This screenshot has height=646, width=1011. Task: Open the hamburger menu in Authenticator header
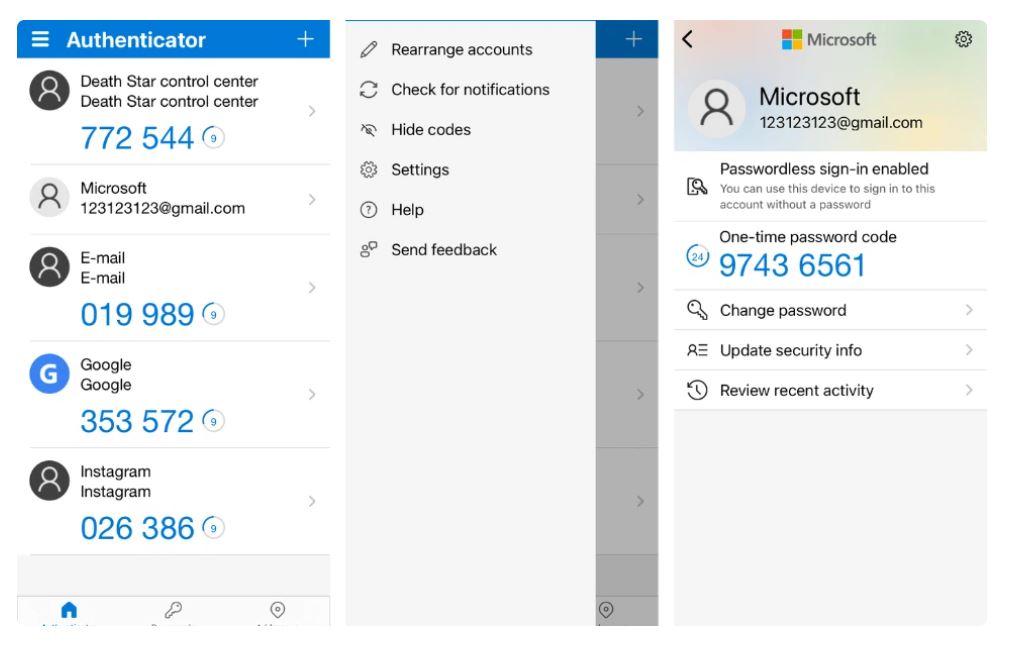40,39
